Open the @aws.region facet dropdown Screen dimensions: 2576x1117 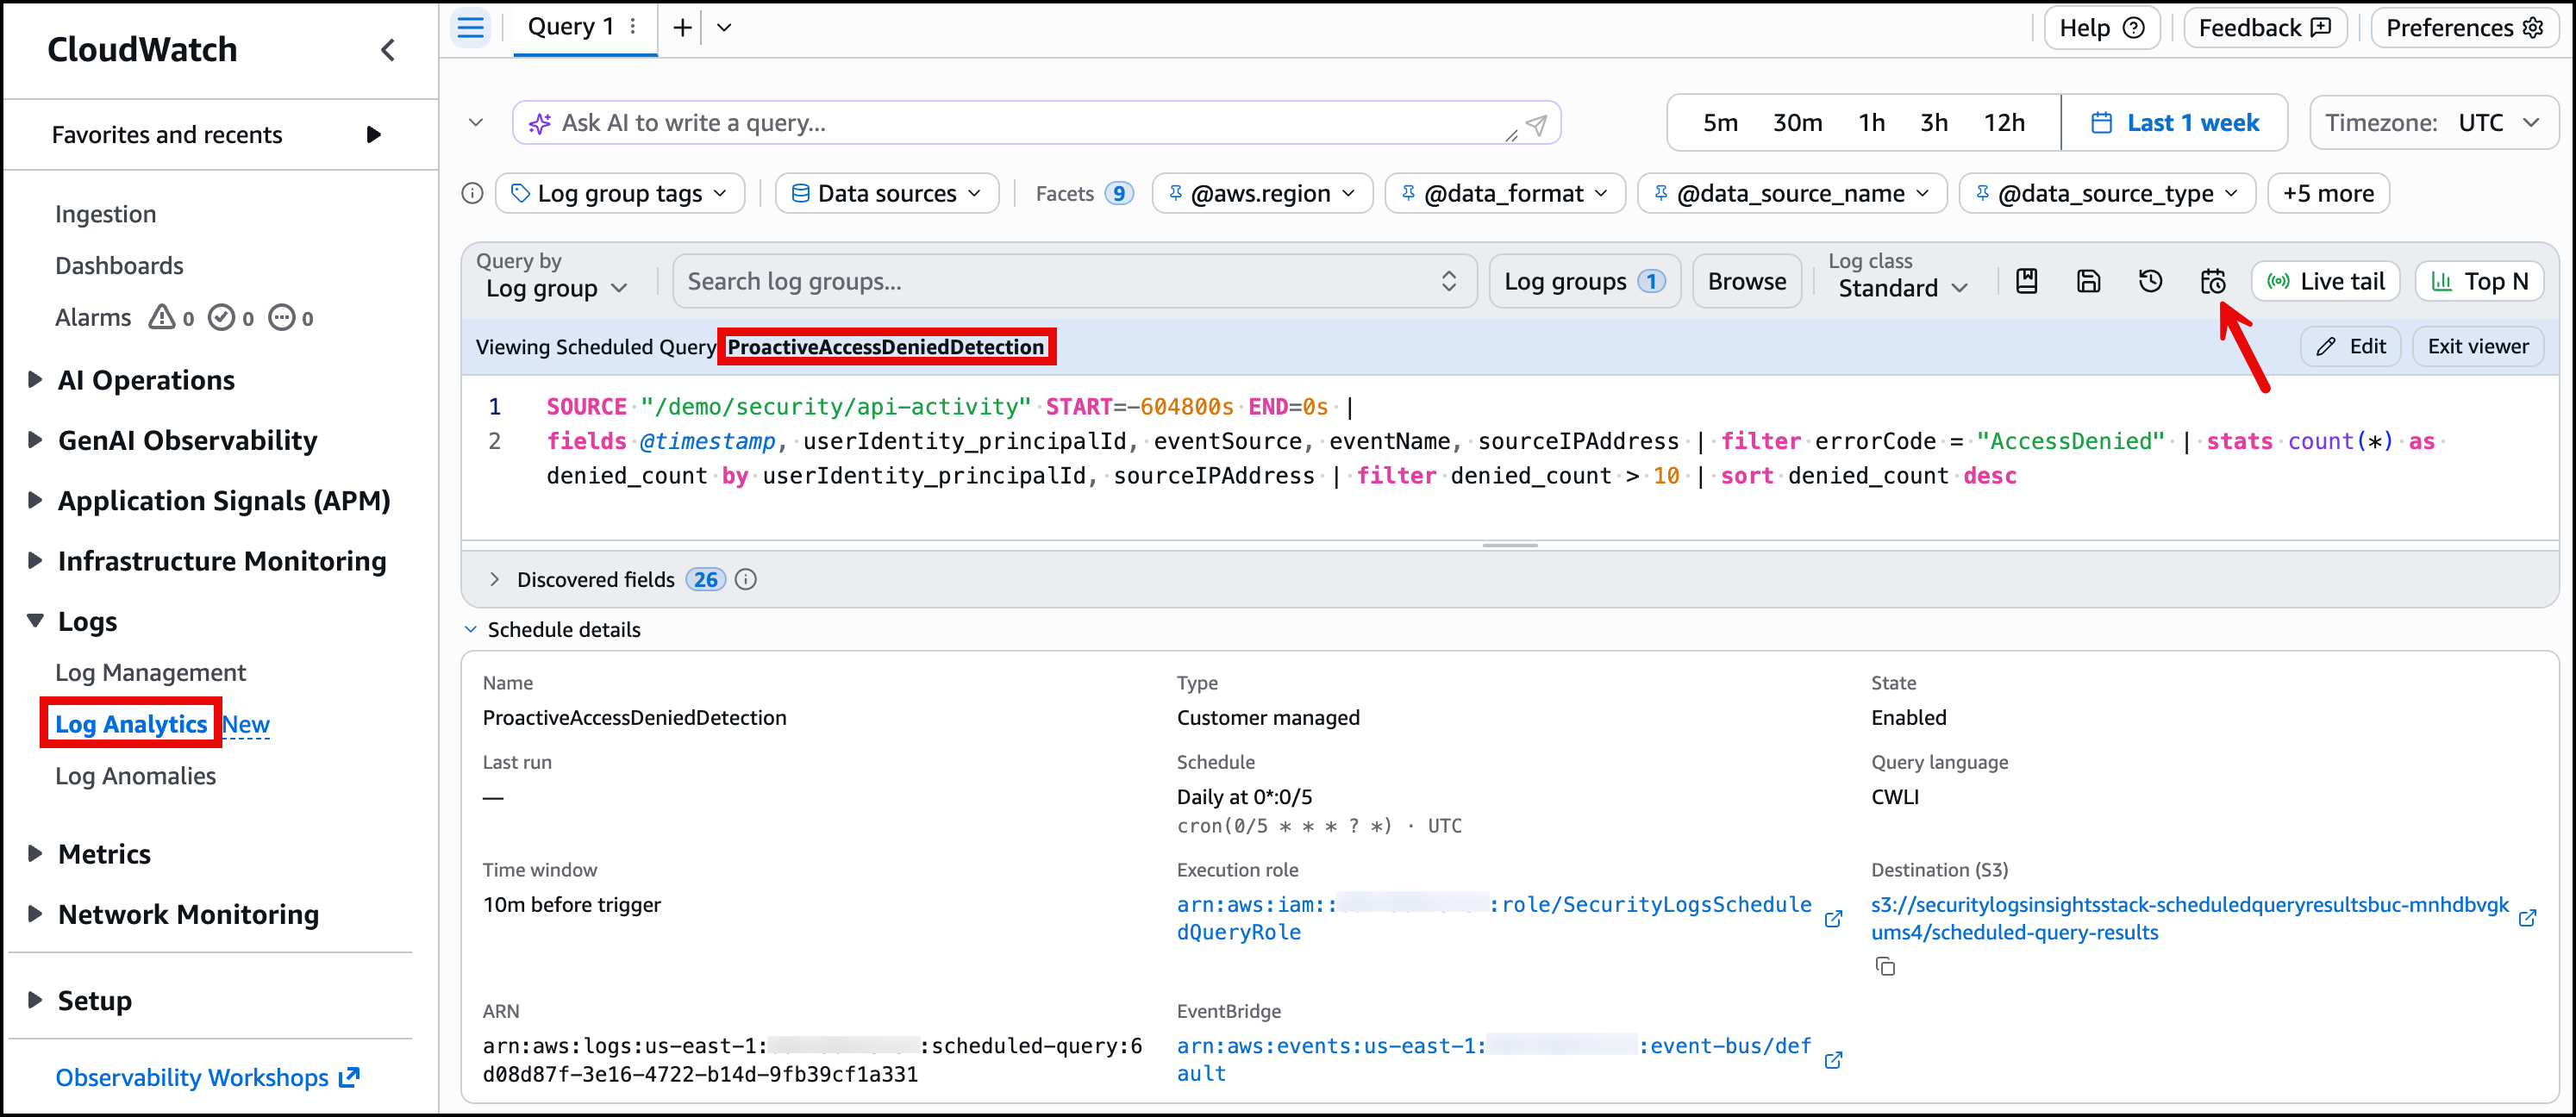pos(1262,193)
